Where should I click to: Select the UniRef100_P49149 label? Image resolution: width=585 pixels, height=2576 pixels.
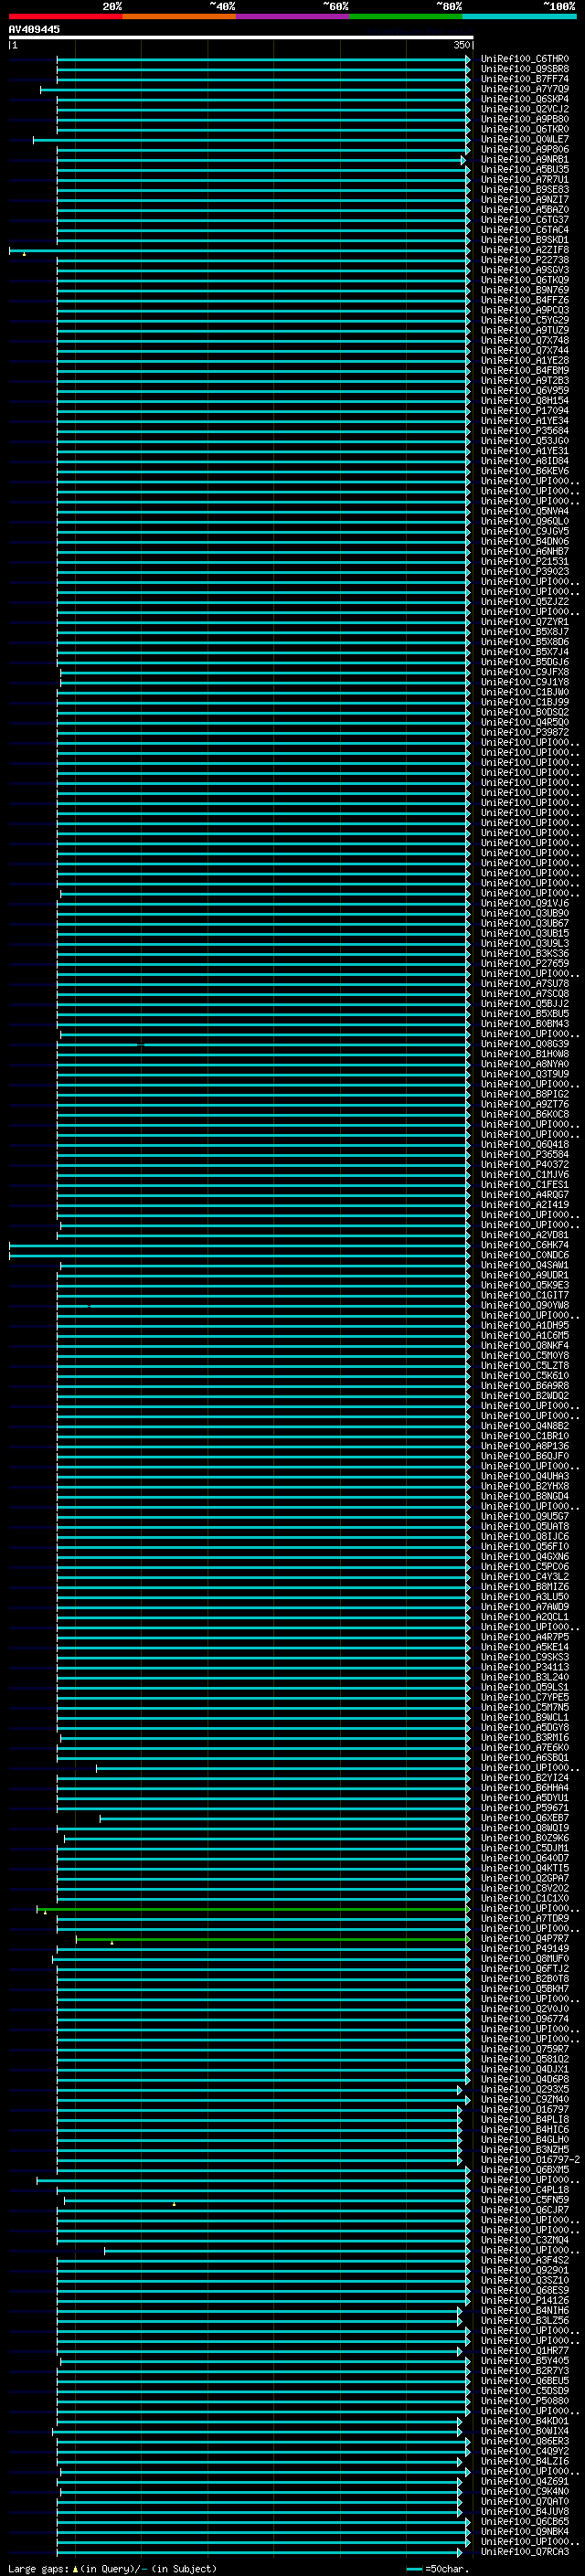(x=525, y=1948)
